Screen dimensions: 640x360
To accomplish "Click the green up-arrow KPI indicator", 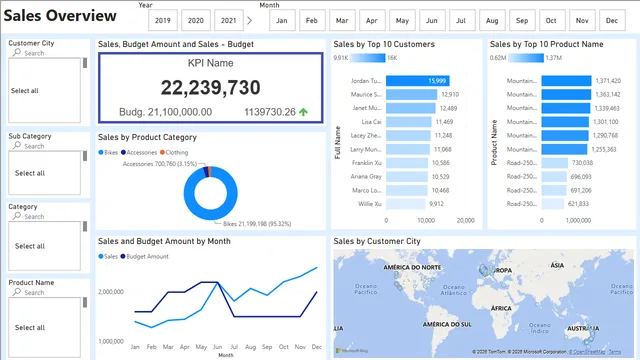I will (x=303, y=112).
